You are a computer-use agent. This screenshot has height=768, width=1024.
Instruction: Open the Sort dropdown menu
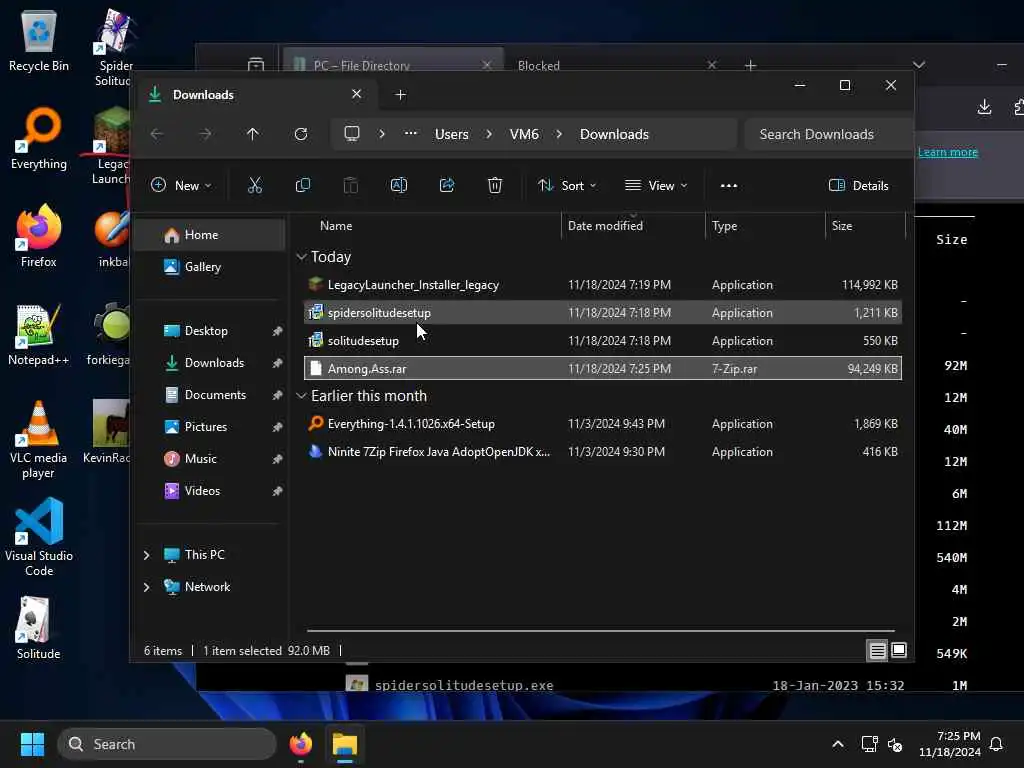click(x=567, y=185)
